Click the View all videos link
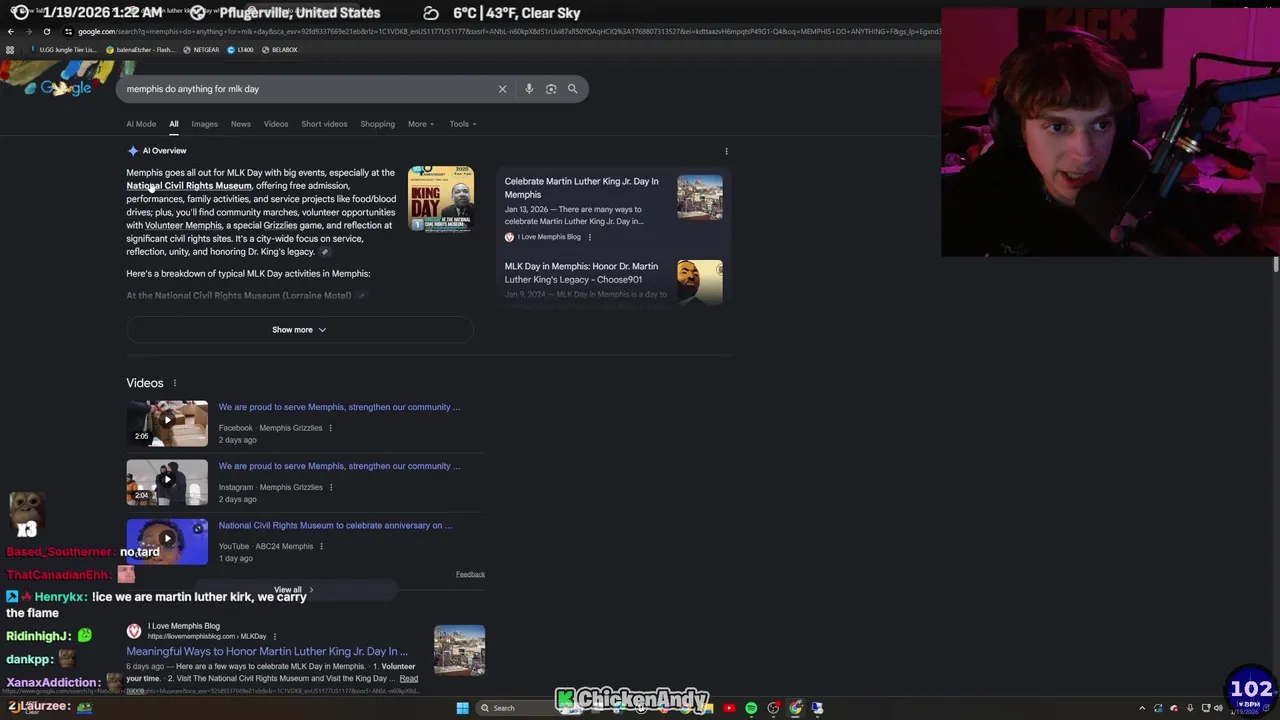1280x720 pixels. [x=293, y=590]
